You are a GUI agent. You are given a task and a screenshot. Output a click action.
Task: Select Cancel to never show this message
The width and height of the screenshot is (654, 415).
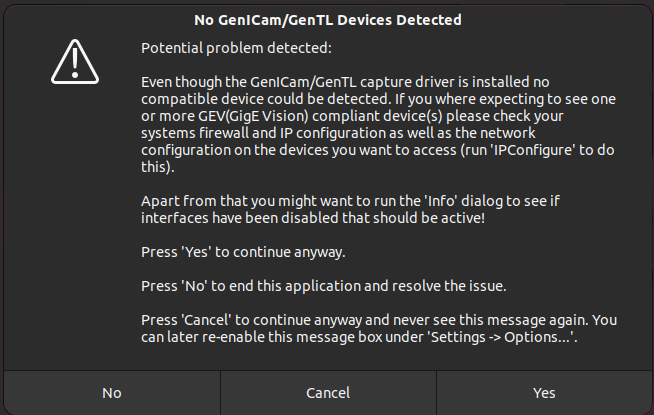[x=328, y=393]
